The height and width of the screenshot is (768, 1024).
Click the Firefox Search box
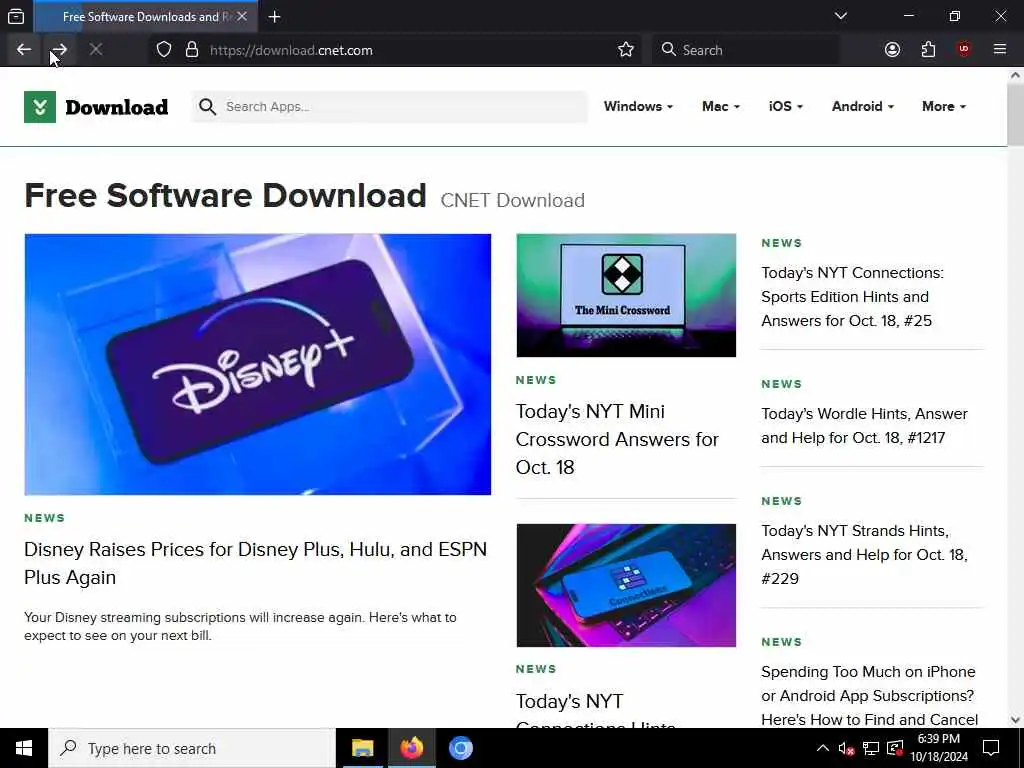pos(745,50)
